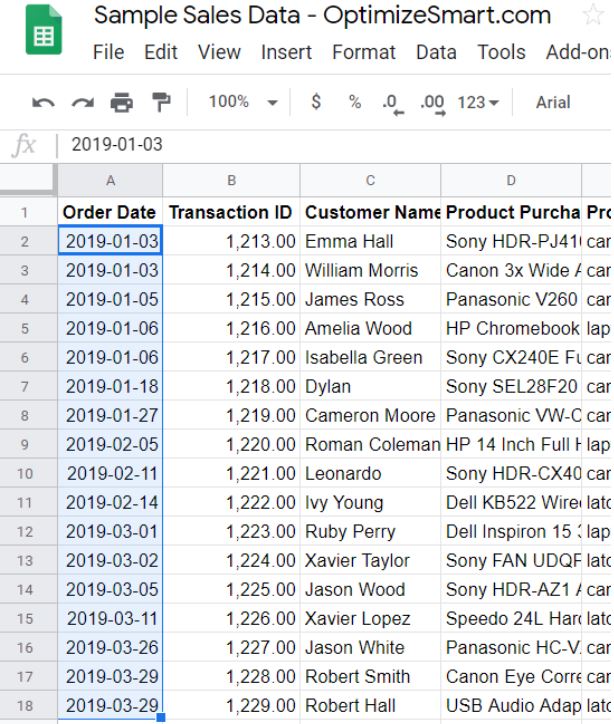
Task: Click cell 2019-02-14
Action: 110,502
